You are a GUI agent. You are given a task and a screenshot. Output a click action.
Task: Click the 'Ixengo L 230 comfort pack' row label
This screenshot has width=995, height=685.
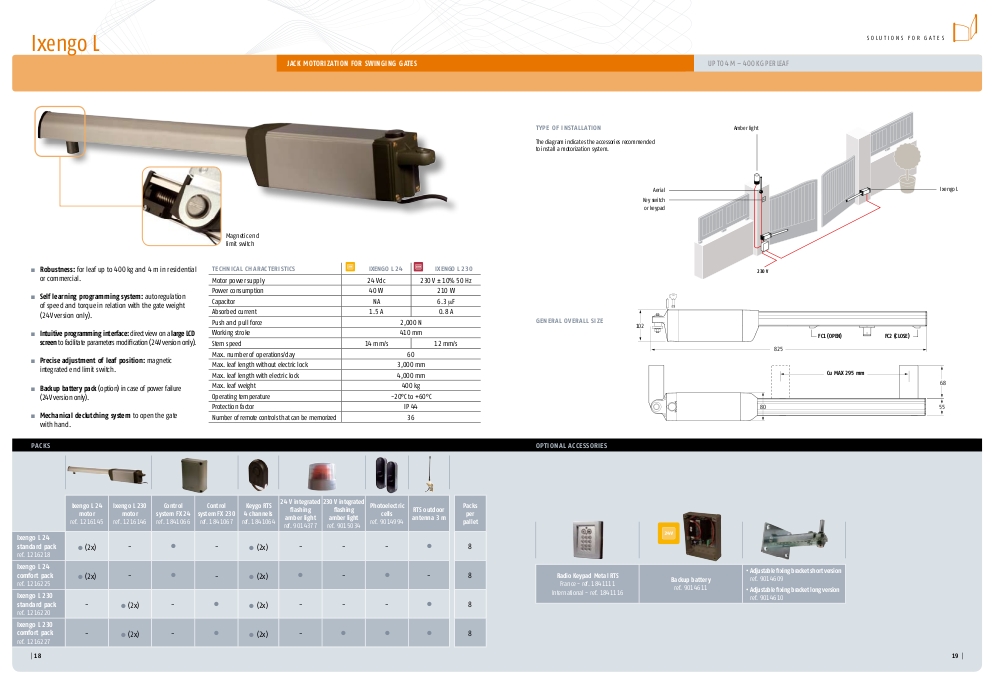coord(37,633)
